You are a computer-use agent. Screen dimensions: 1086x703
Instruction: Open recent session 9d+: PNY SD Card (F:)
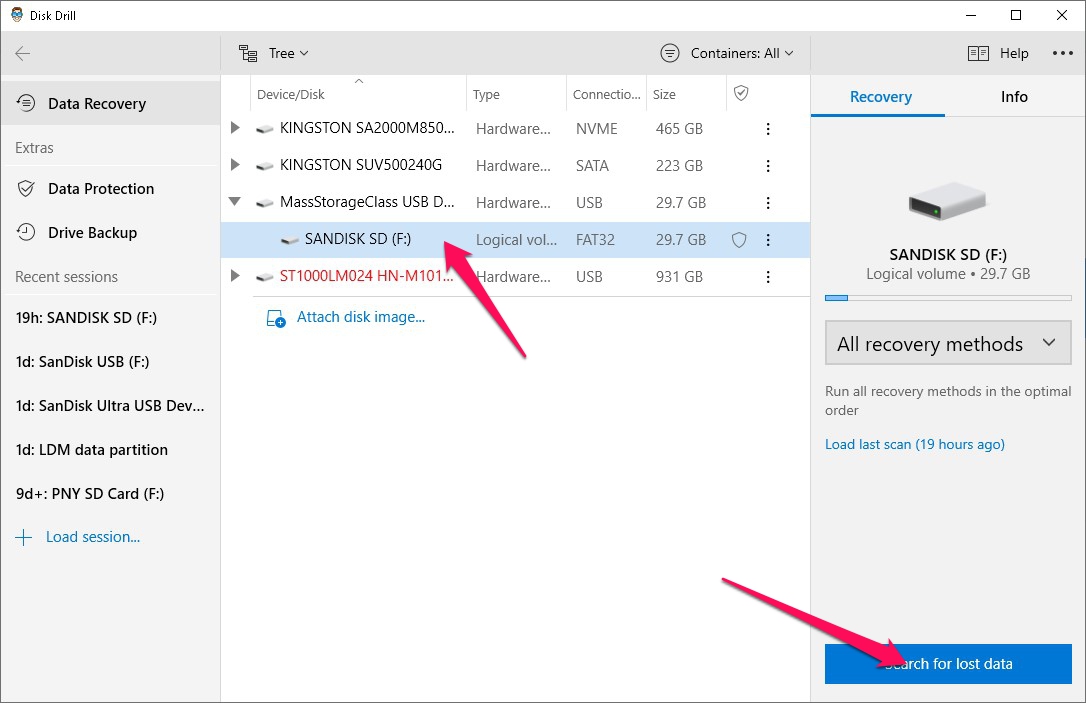tap(89, 494)
